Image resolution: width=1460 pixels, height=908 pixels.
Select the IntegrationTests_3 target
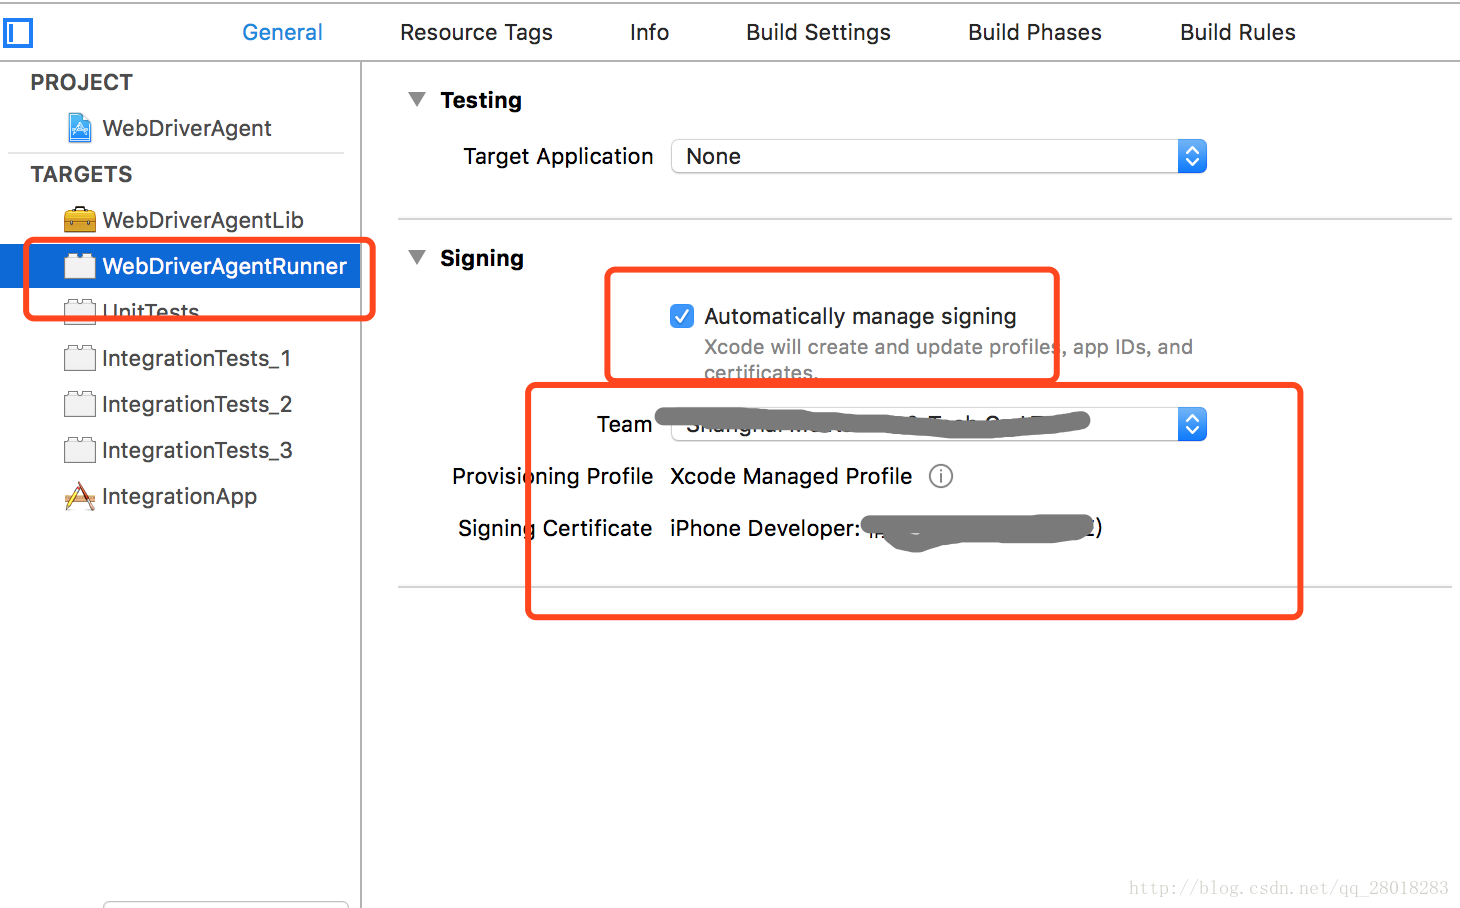pyautogui.click(x=197, y=450)
